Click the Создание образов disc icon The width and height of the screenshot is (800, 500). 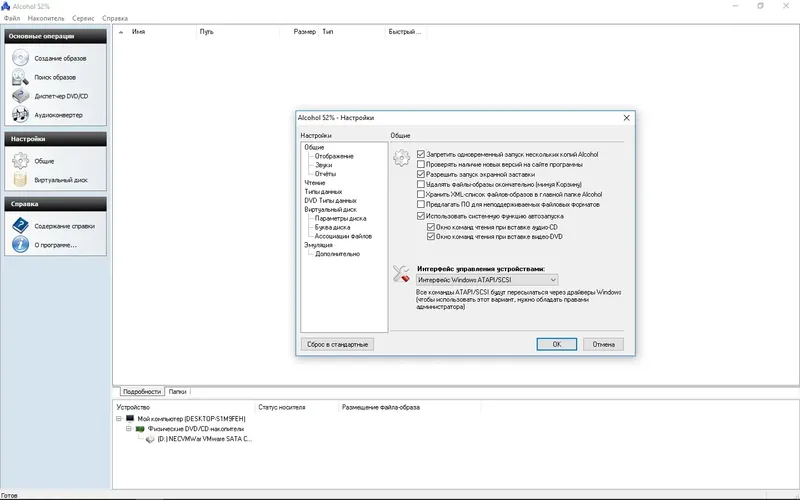pyautogui.click(x=20, y=58)
